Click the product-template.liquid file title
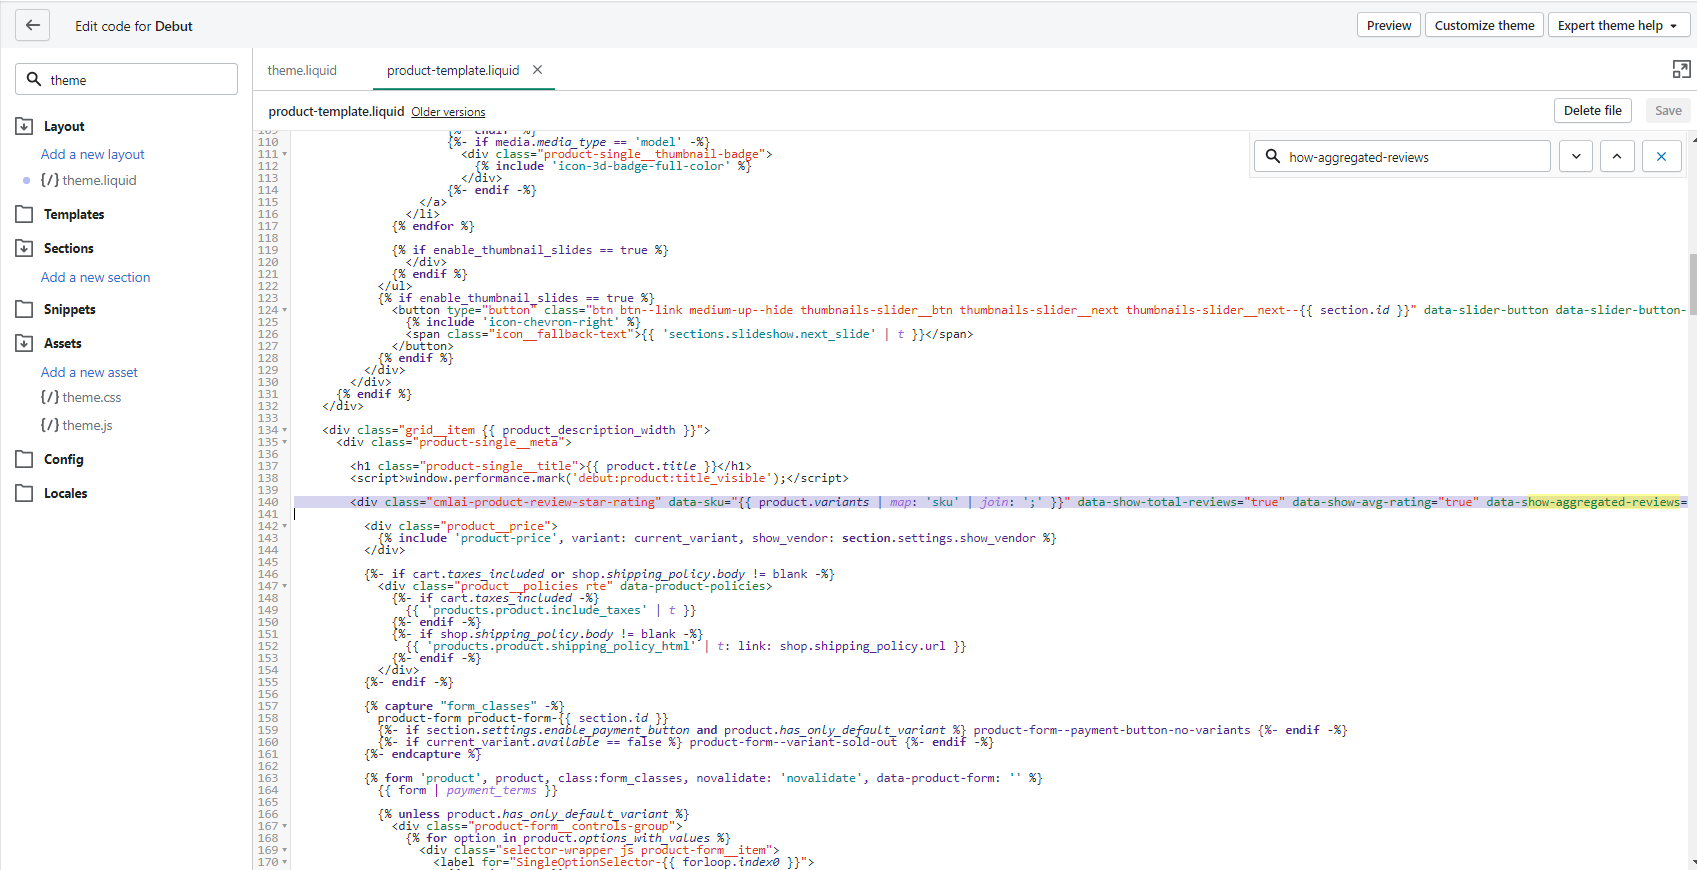1697x870 pixels. point(336,111)
